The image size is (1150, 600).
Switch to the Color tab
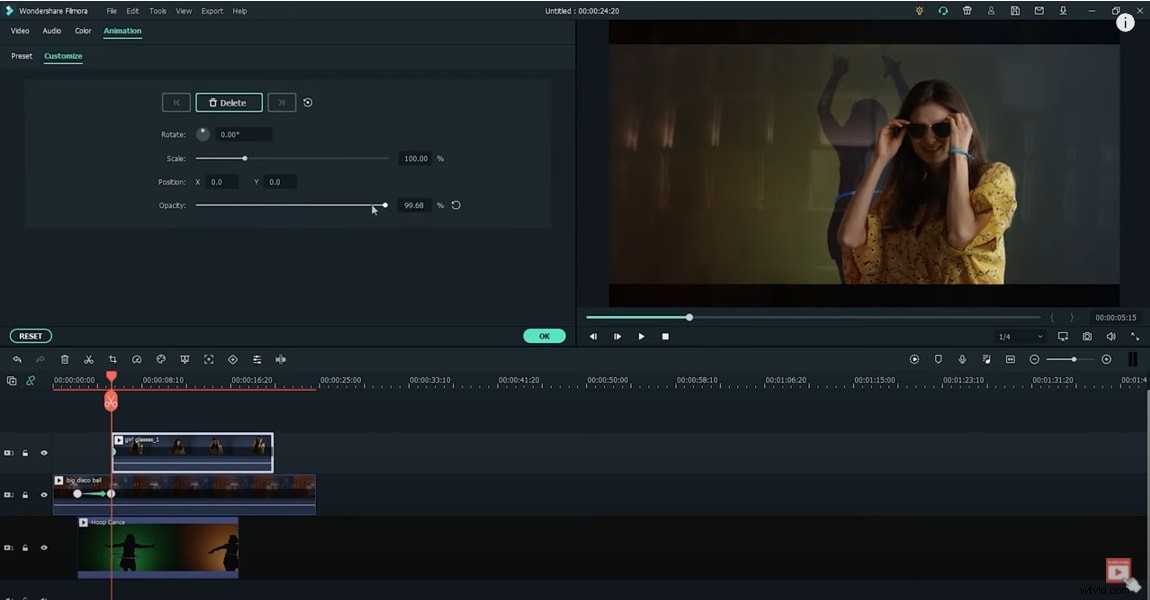tap(83, 30)
